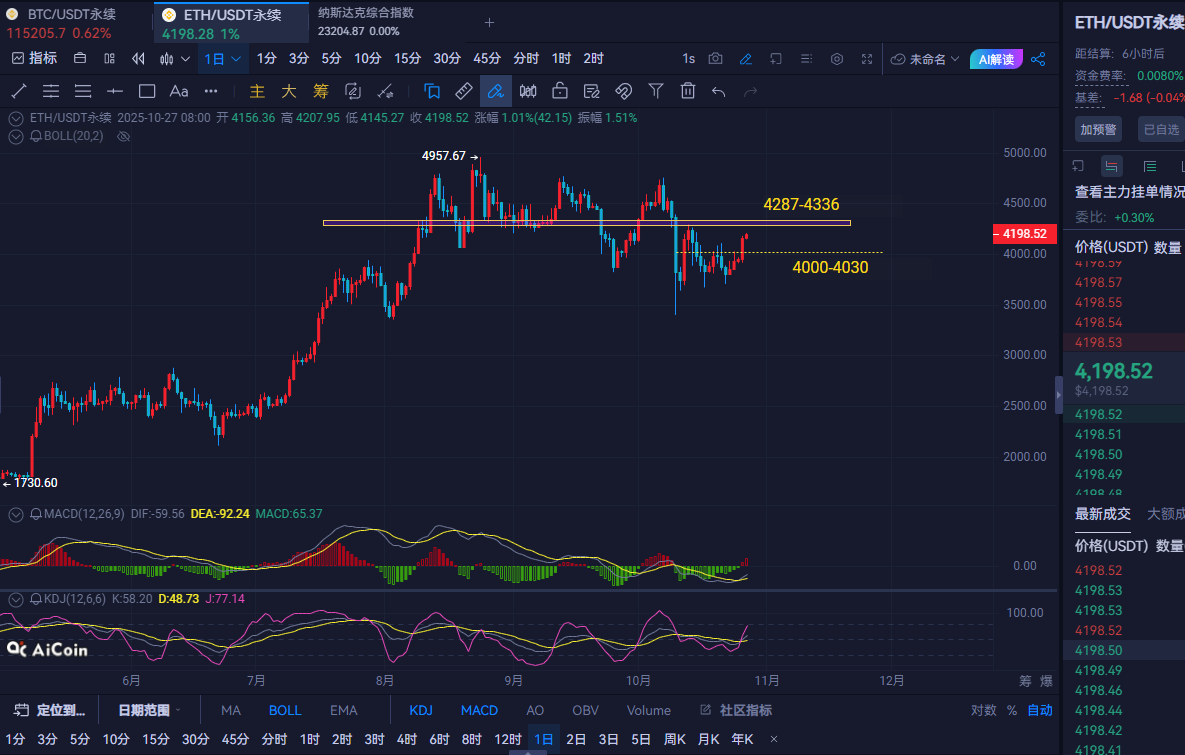Image resolution: width=1185 pixels, height=755 pixels.
Task: Undo the last drawing action
Action: click(718, 91)
